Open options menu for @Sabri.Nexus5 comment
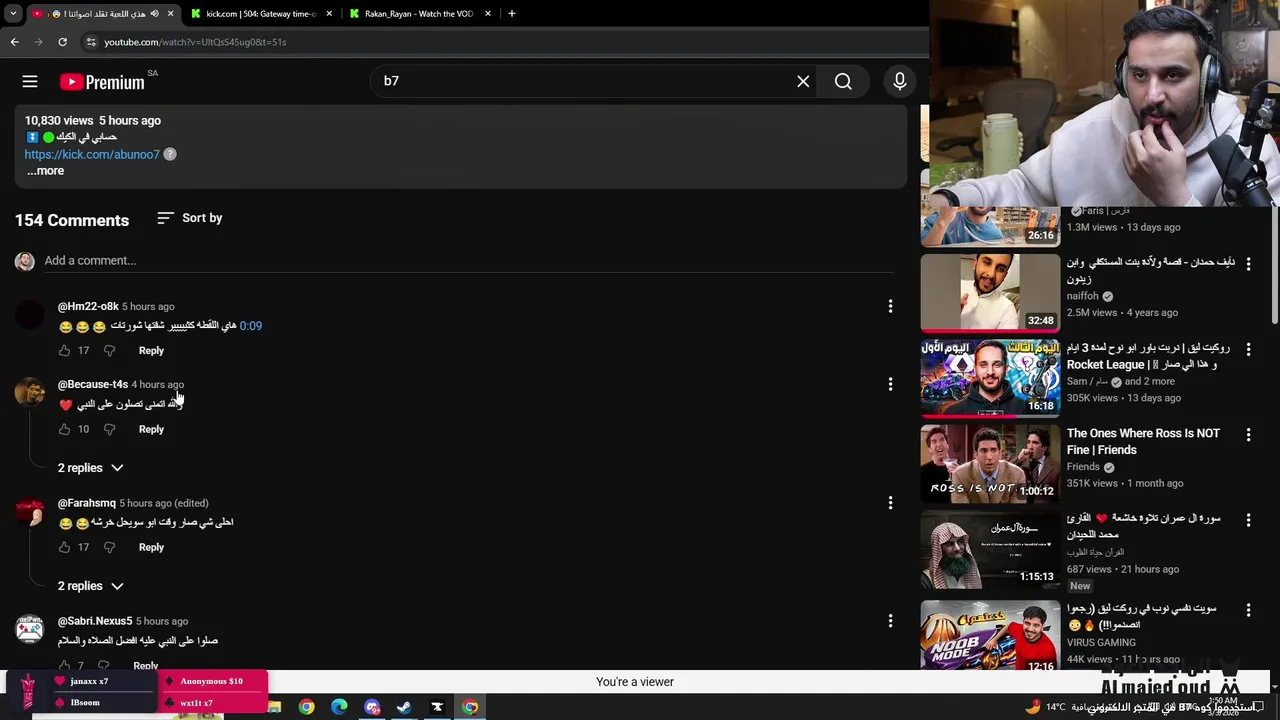The image size is (1280, 720). [x=890, y=621]
